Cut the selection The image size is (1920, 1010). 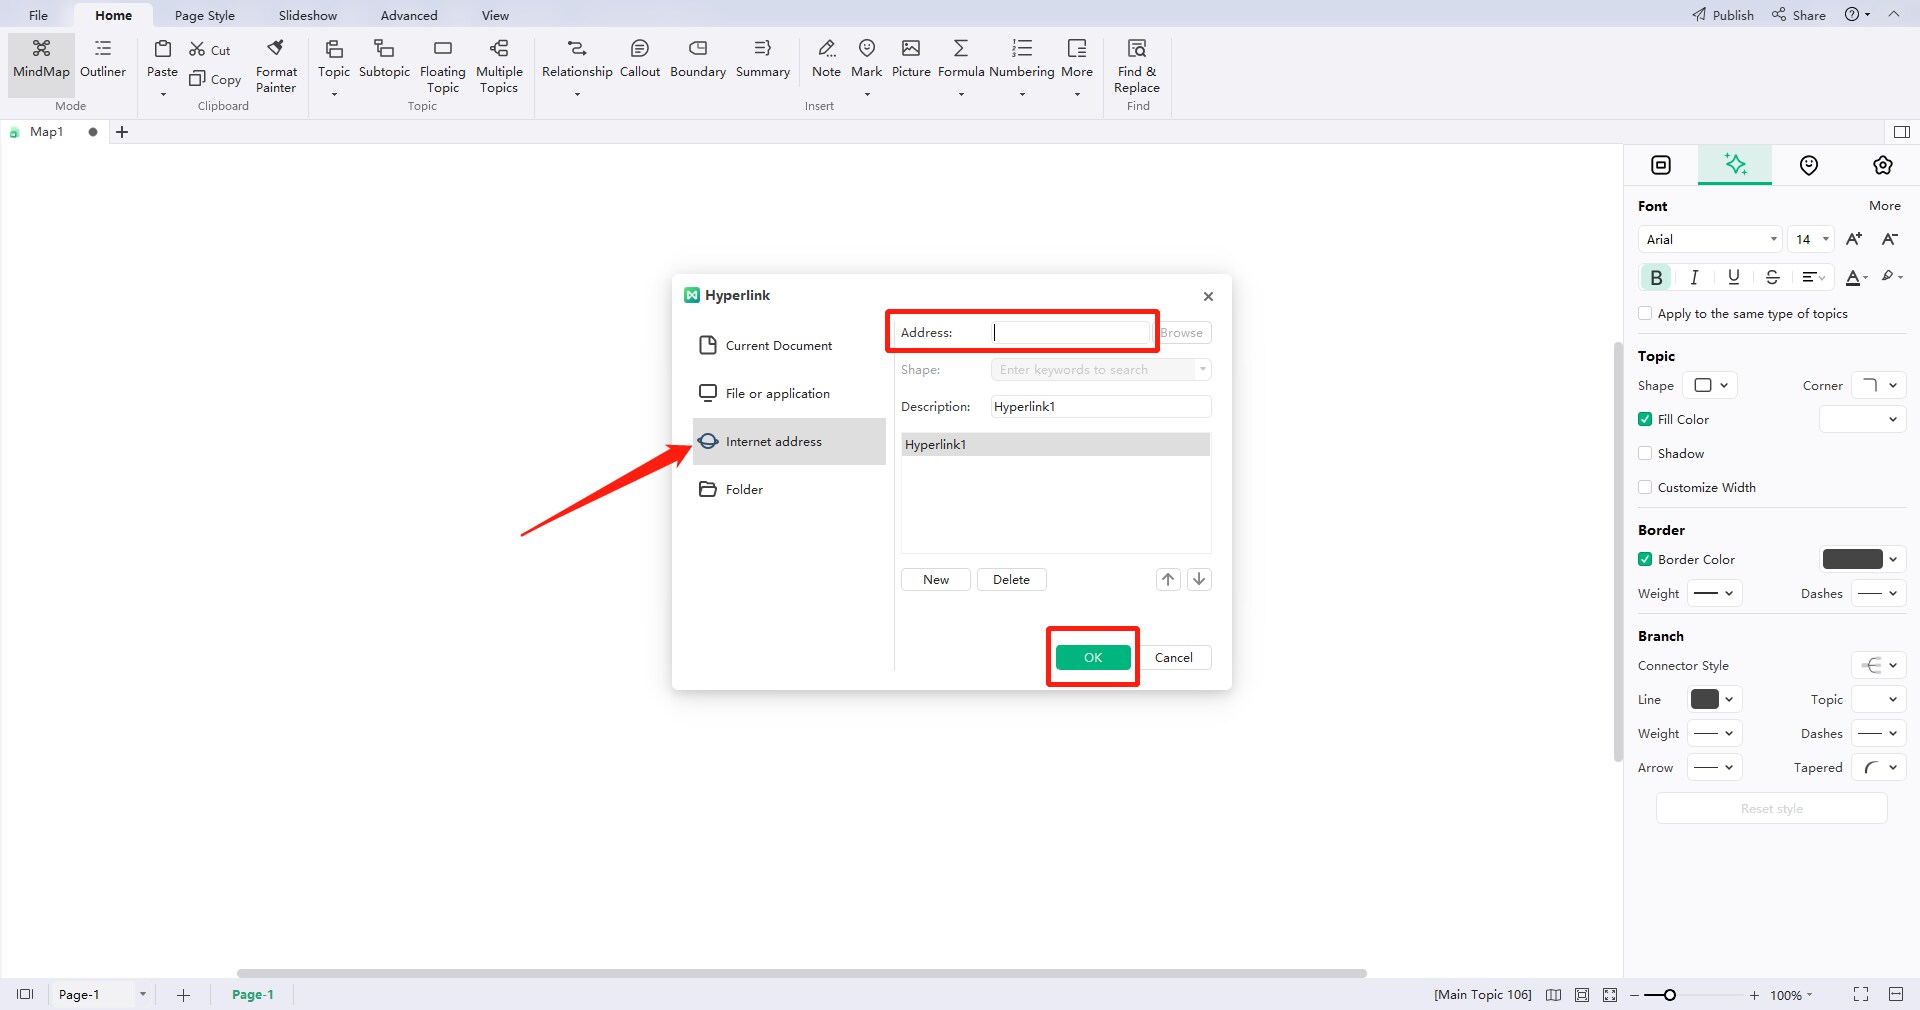tap(210, 50)
